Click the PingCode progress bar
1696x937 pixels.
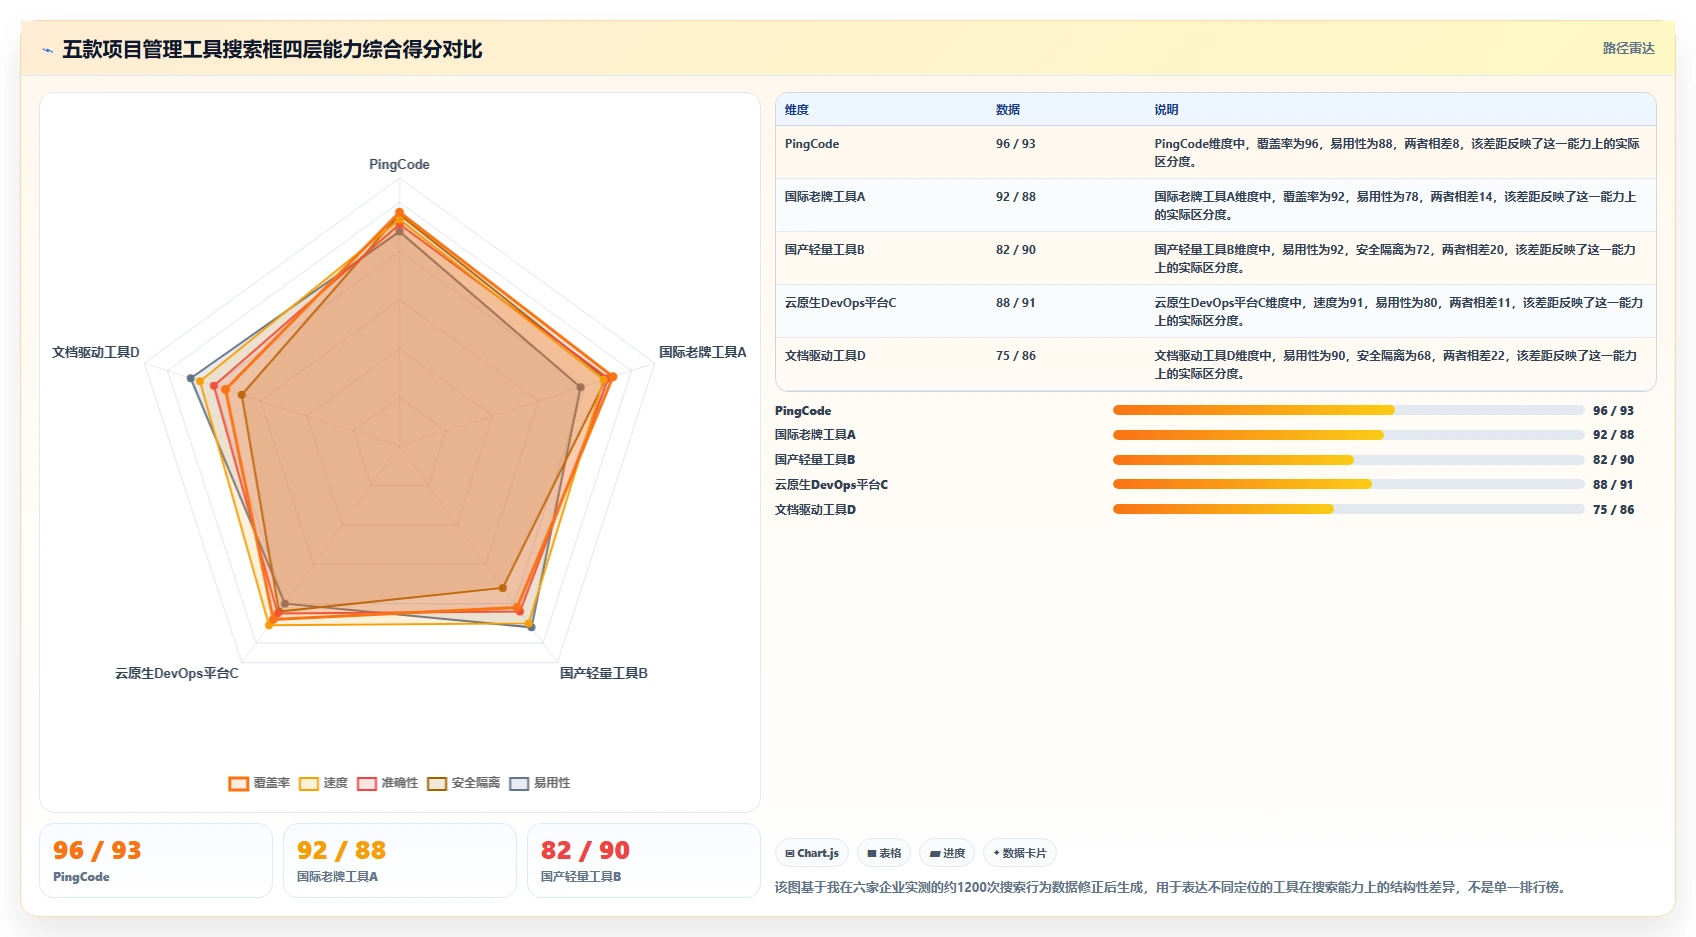(x=1348, y=410)
